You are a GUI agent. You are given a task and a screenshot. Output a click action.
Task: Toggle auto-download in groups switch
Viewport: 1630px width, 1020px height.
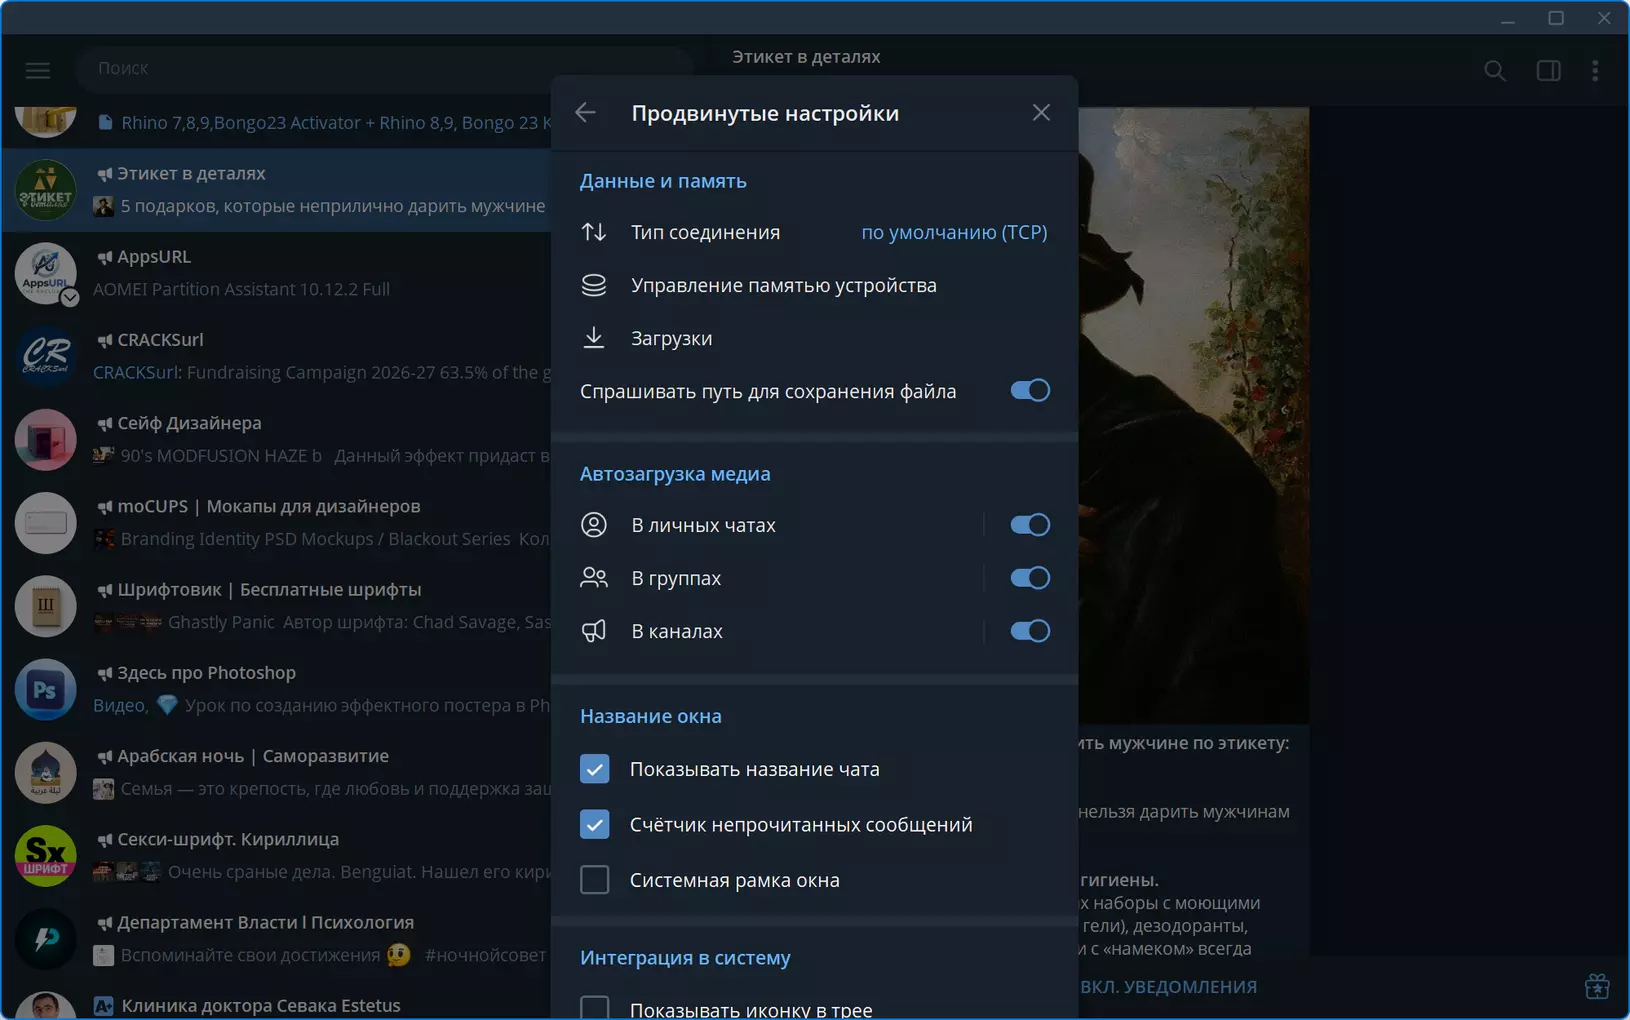[x=1029, y=578]
